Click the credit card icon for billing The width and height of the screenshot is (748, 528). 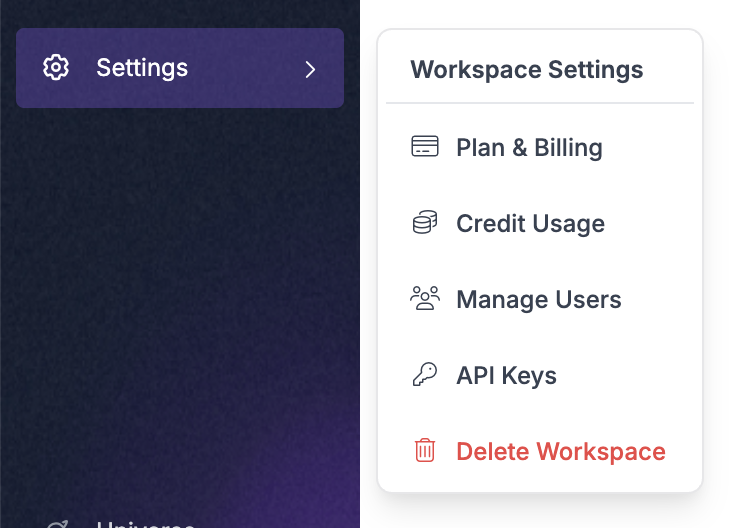click(425, 147)
